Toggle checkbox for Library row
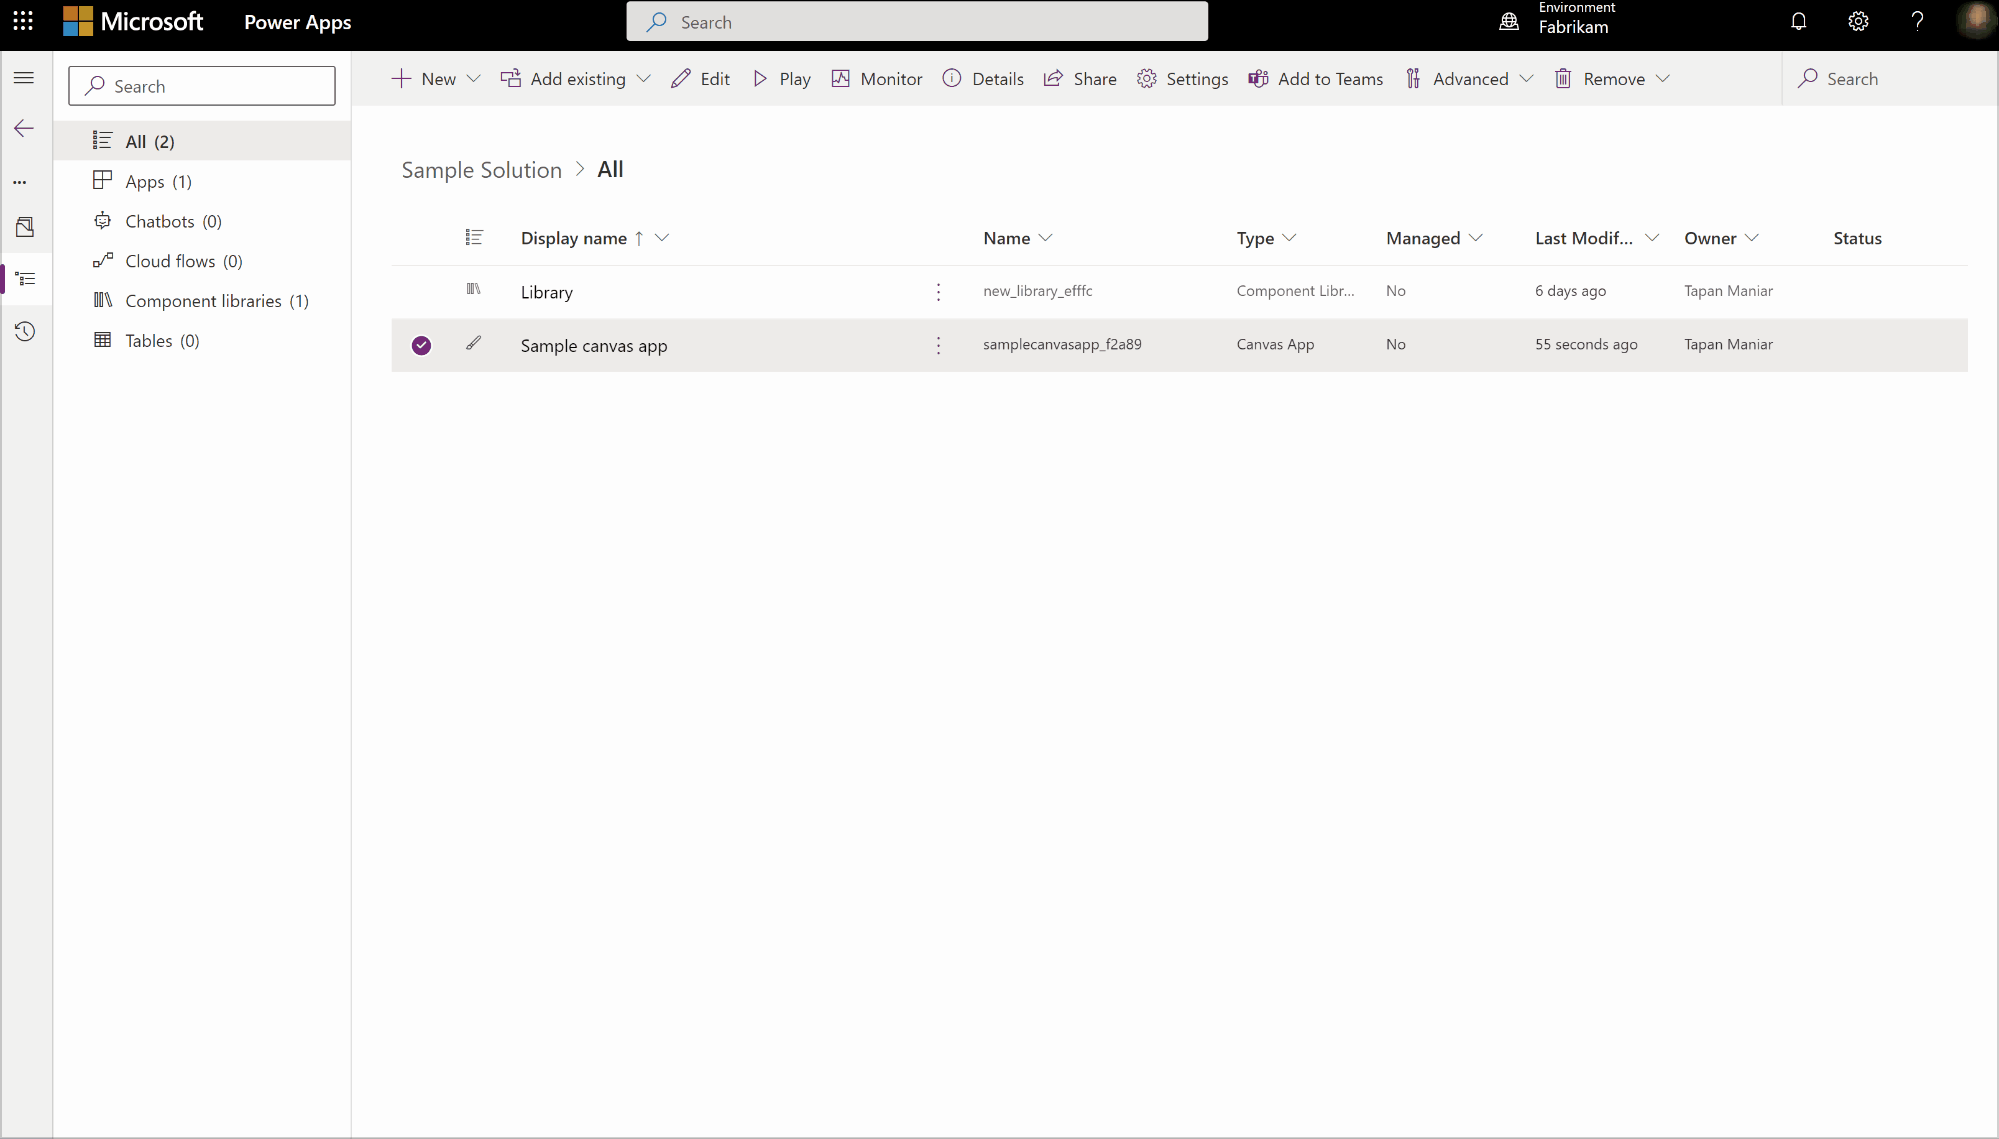This screenshot has height=1139, width=1999. (421, 291)
